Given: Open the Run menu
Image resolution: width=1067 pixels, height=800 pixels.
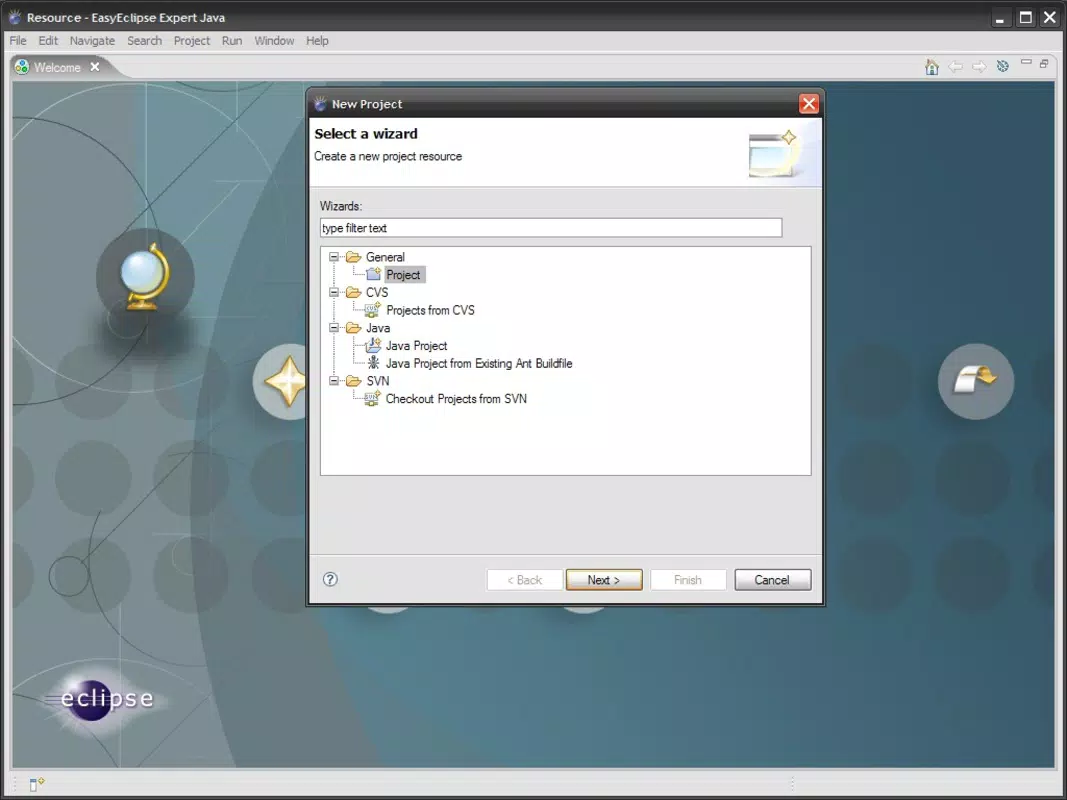Looking at the screenshot, I should 232,41.
